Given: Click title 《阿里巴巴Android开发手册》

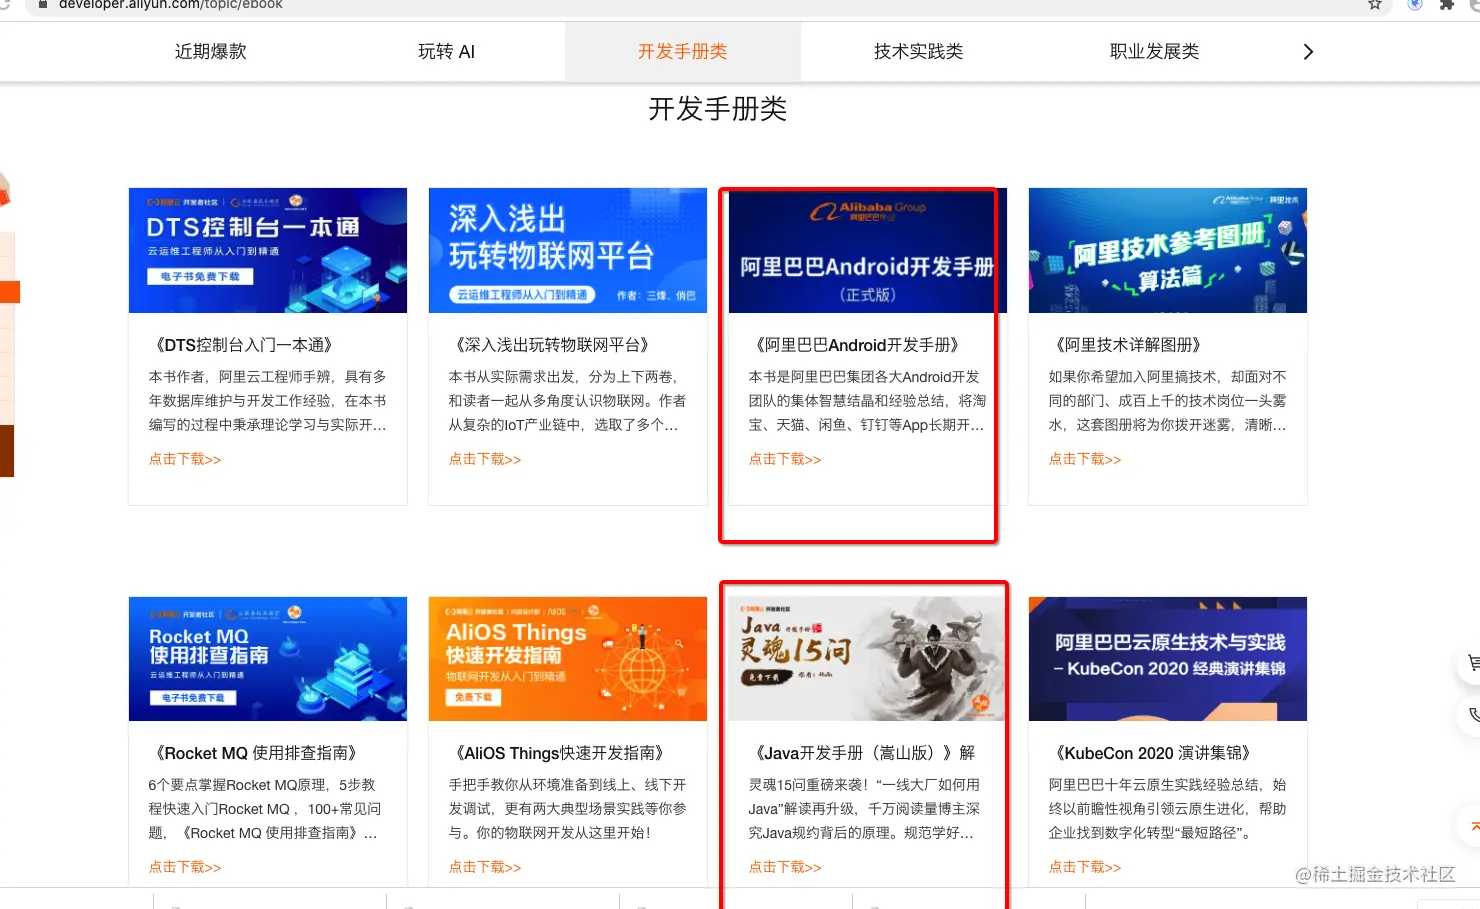Looking at the screenshot, I should pyautogui.click(x=857, y=345).
